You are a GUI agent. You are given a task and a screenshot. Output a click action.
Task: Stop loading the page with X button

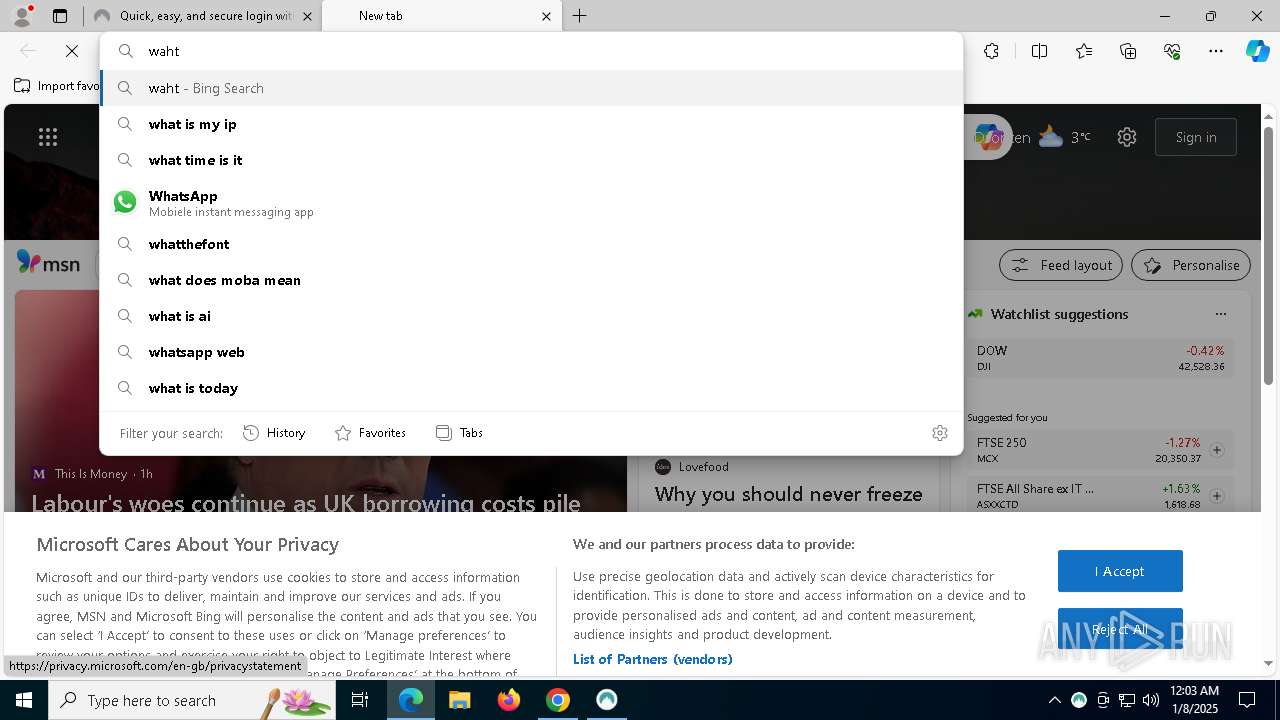[72, 51]
